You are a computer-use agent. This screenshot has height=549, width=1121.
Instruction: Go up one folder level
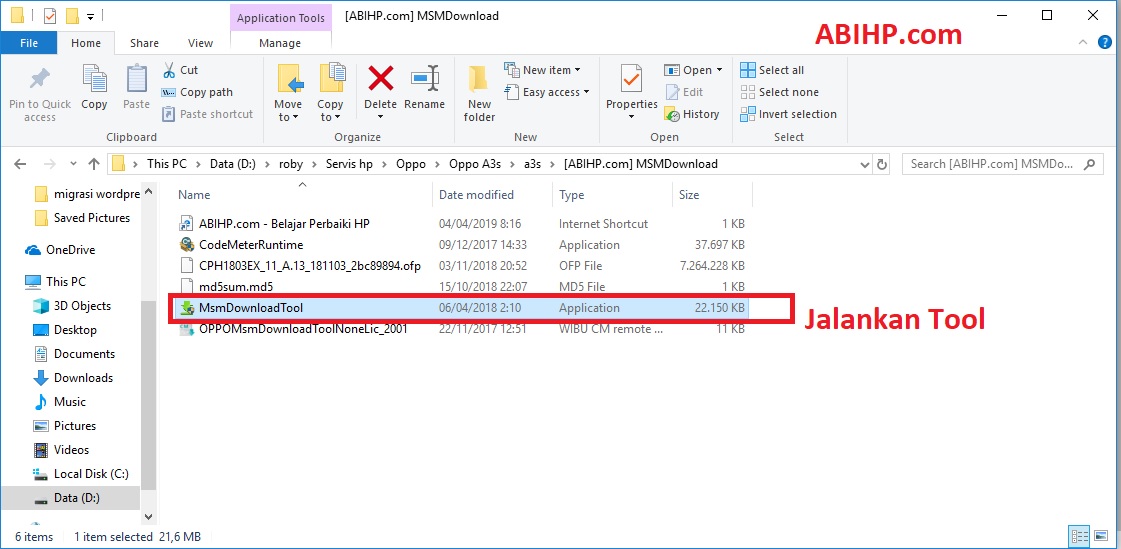[94, 164]
